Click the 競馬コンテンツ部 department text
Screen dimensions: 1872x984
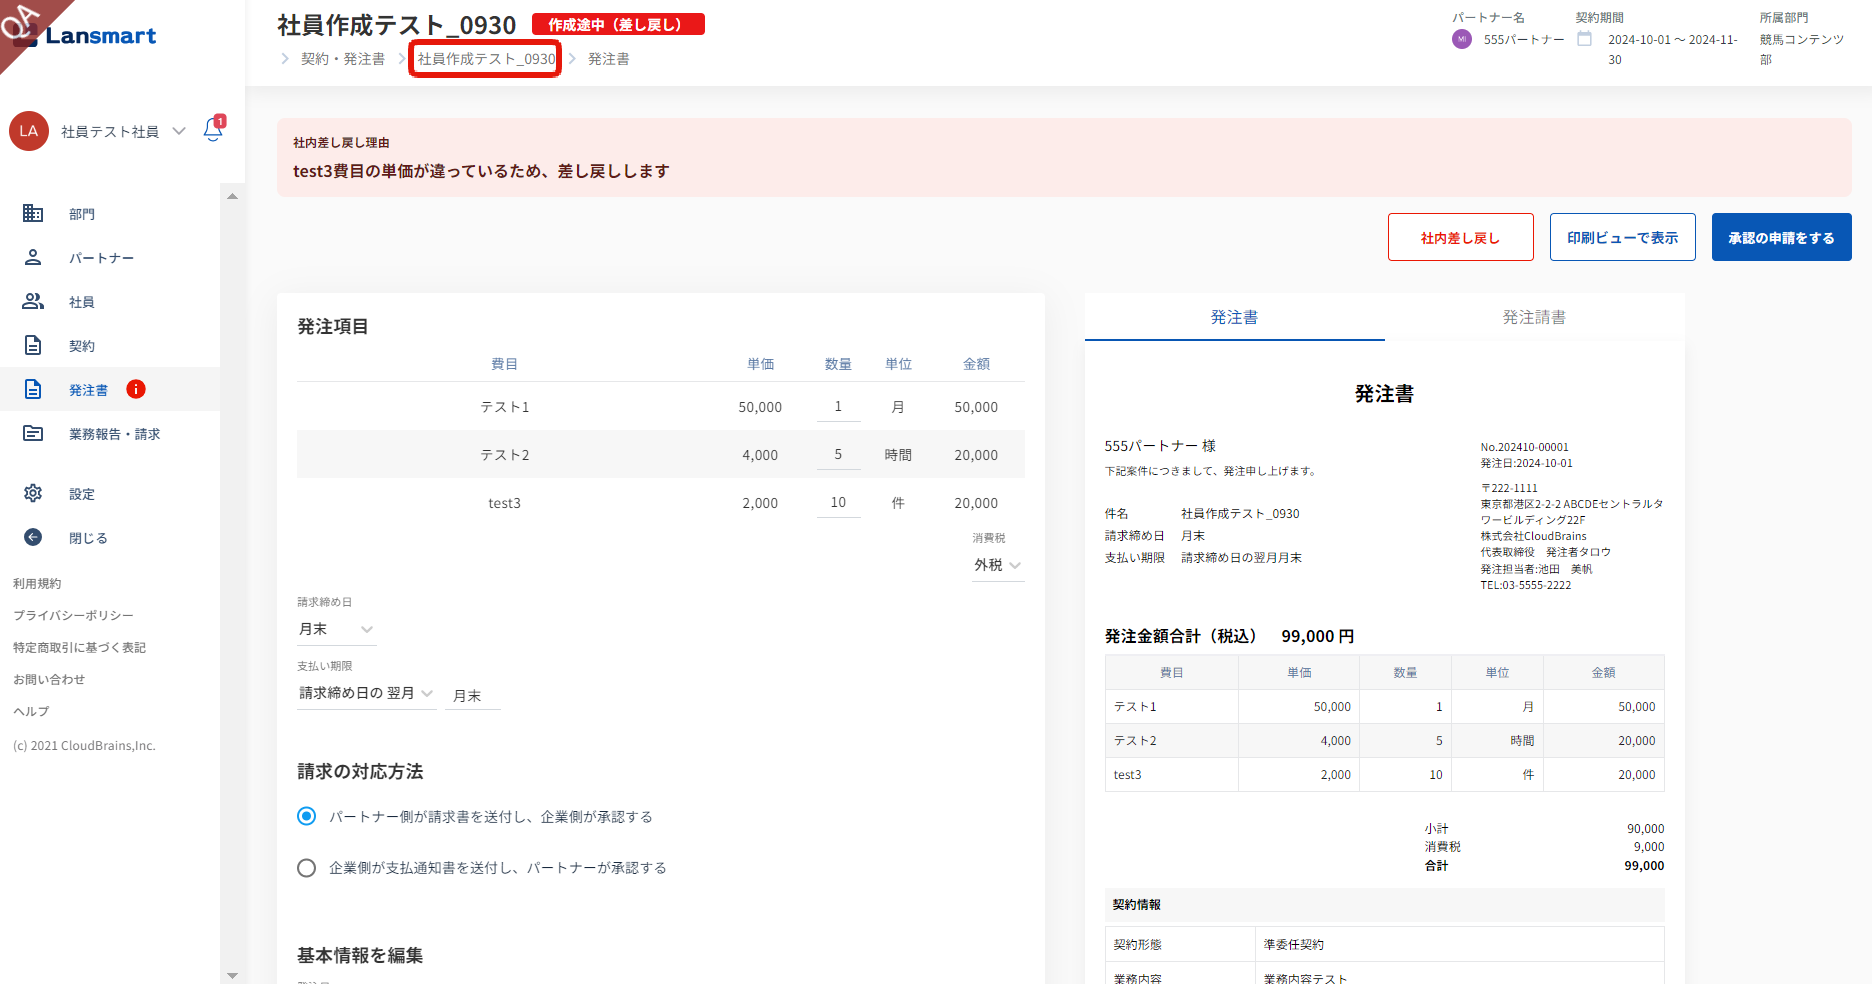click(x=1802, y=49)
